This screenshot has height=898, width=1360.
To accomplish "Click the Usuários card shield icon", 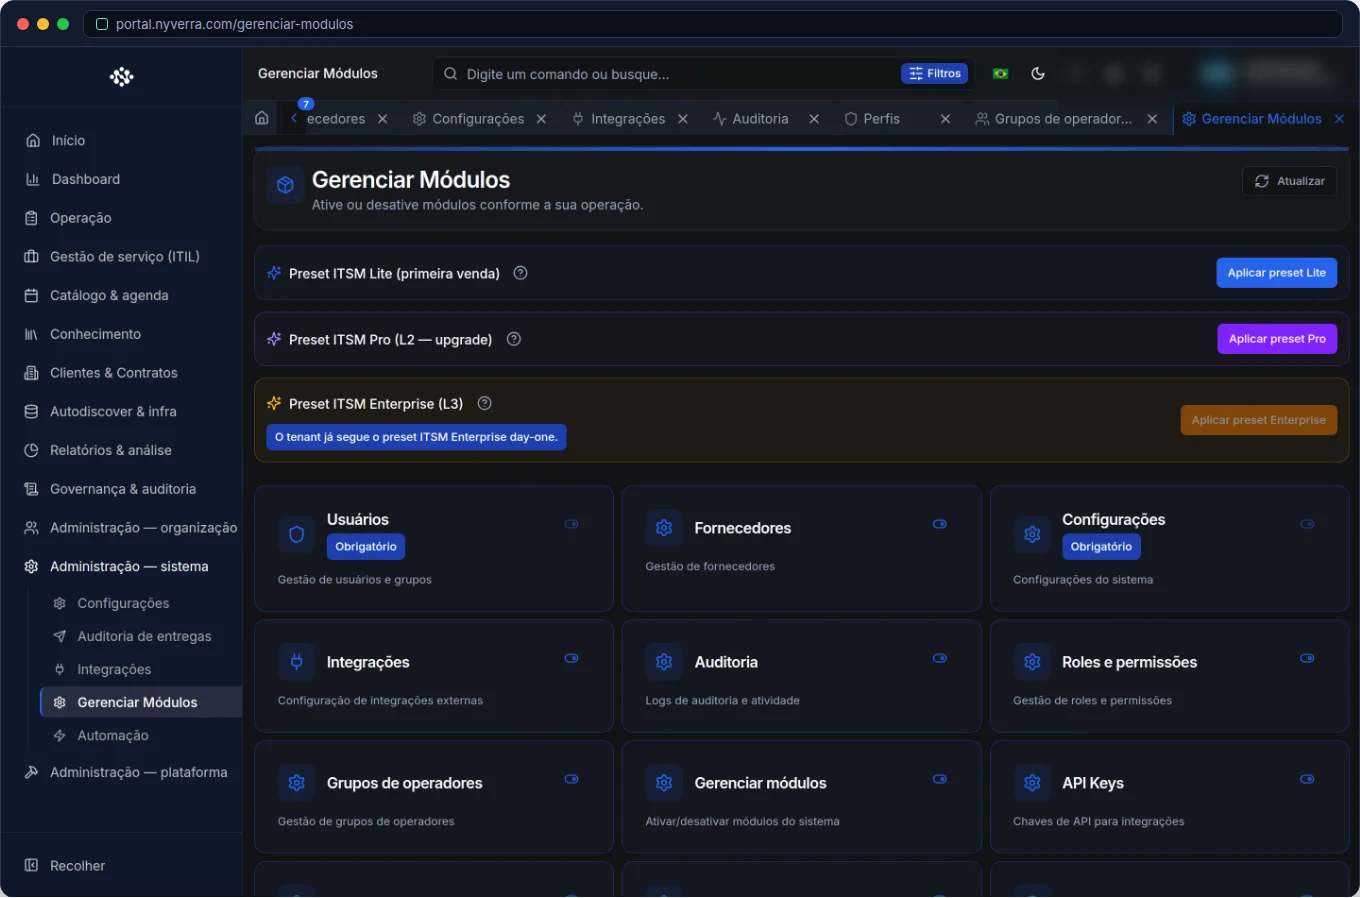I will (296, 534).
